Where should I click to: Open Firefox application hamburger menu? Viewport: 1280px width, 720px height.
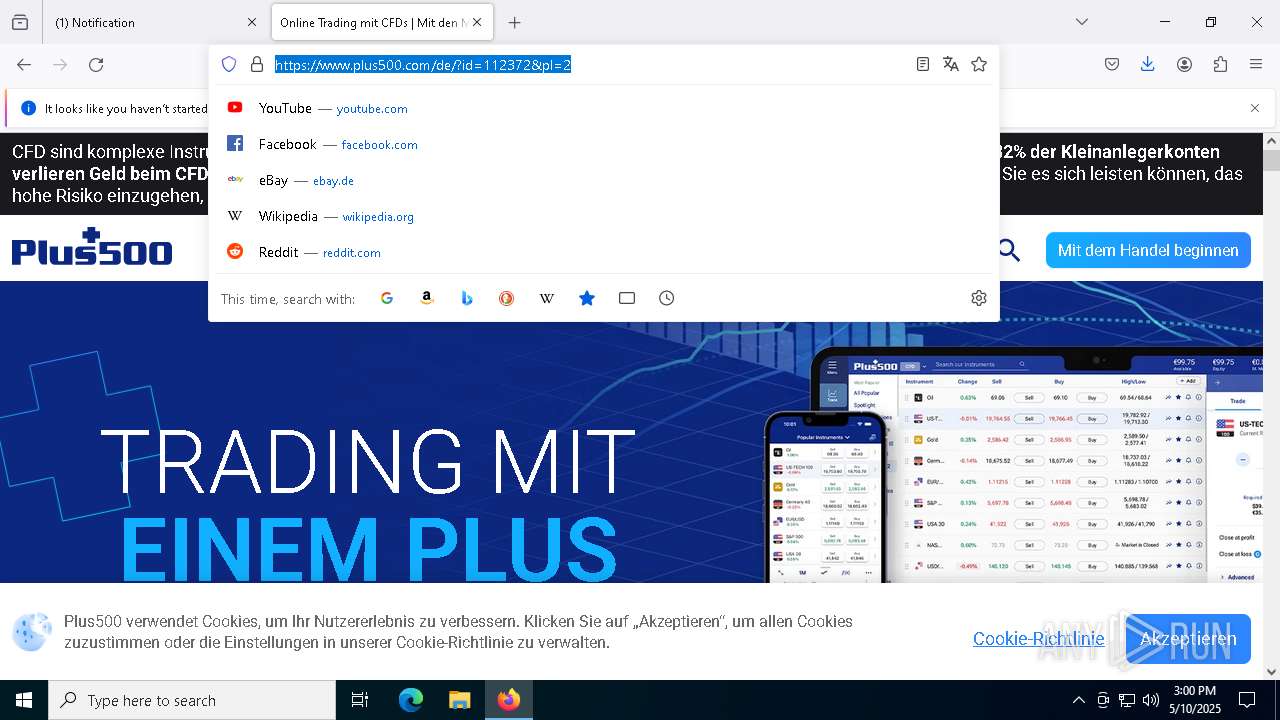click(1256, 64)
